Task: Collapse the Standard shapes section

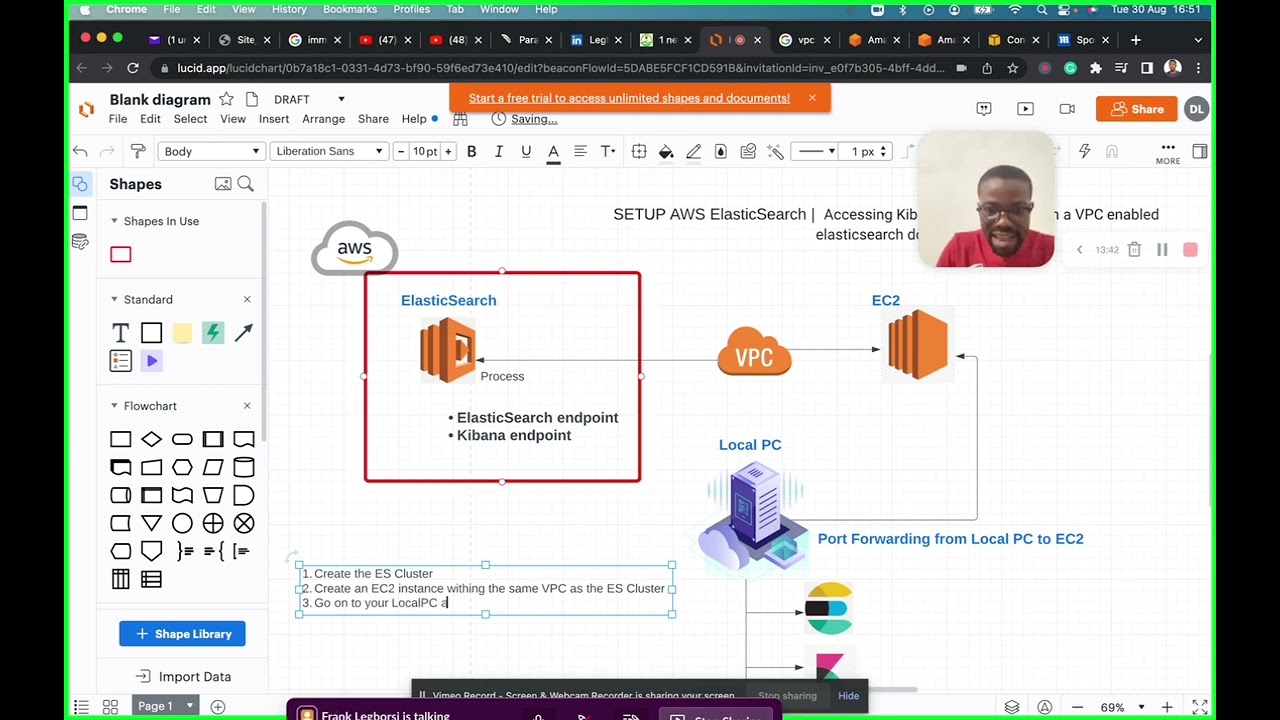Action: [114, 299]
